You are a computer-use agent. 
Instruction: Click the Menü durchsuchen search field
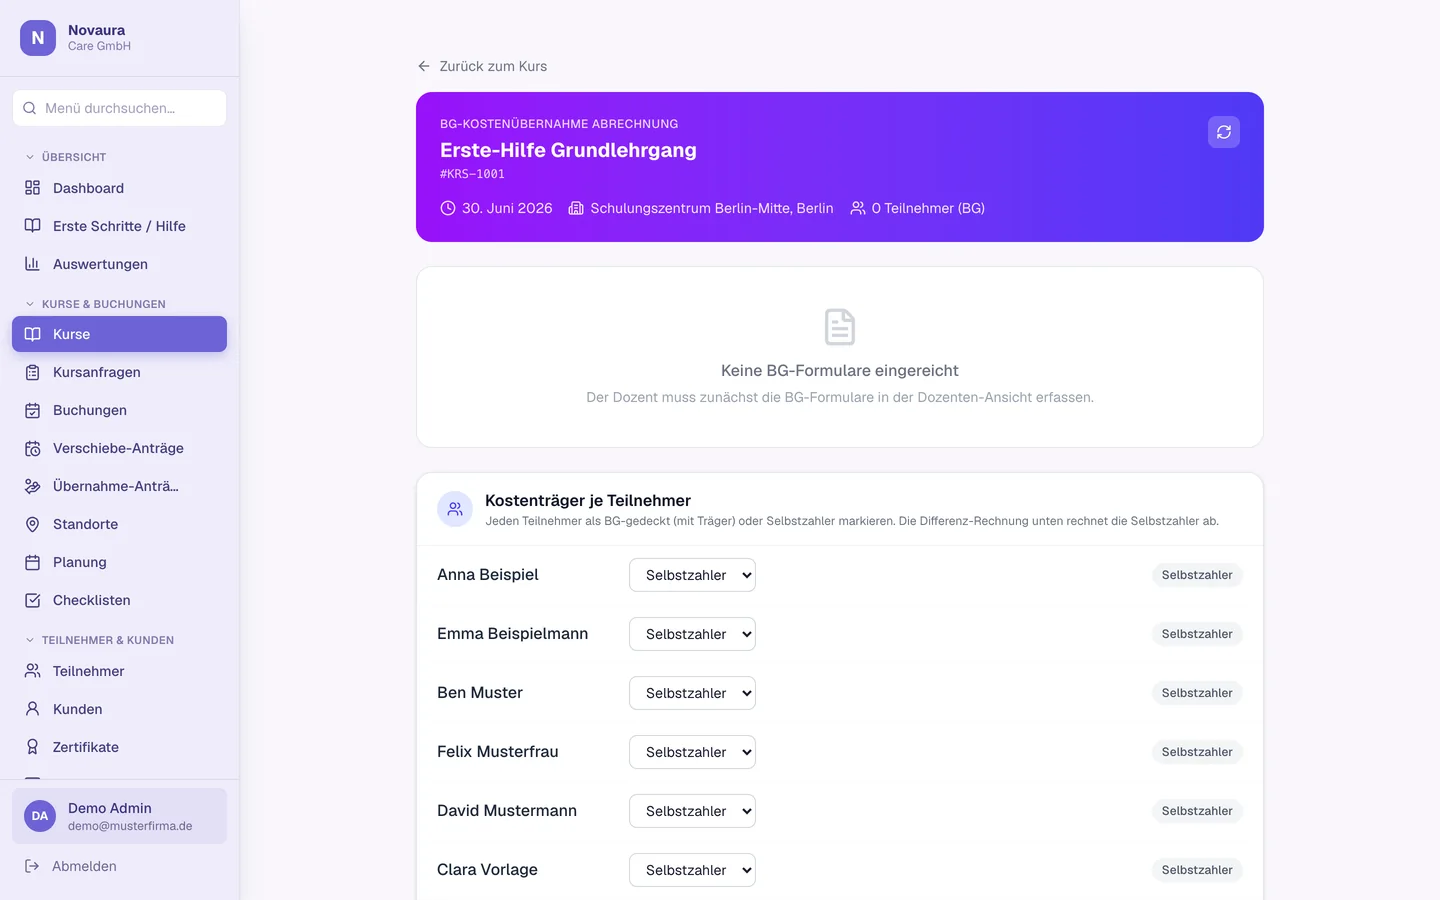coord(119,108)
